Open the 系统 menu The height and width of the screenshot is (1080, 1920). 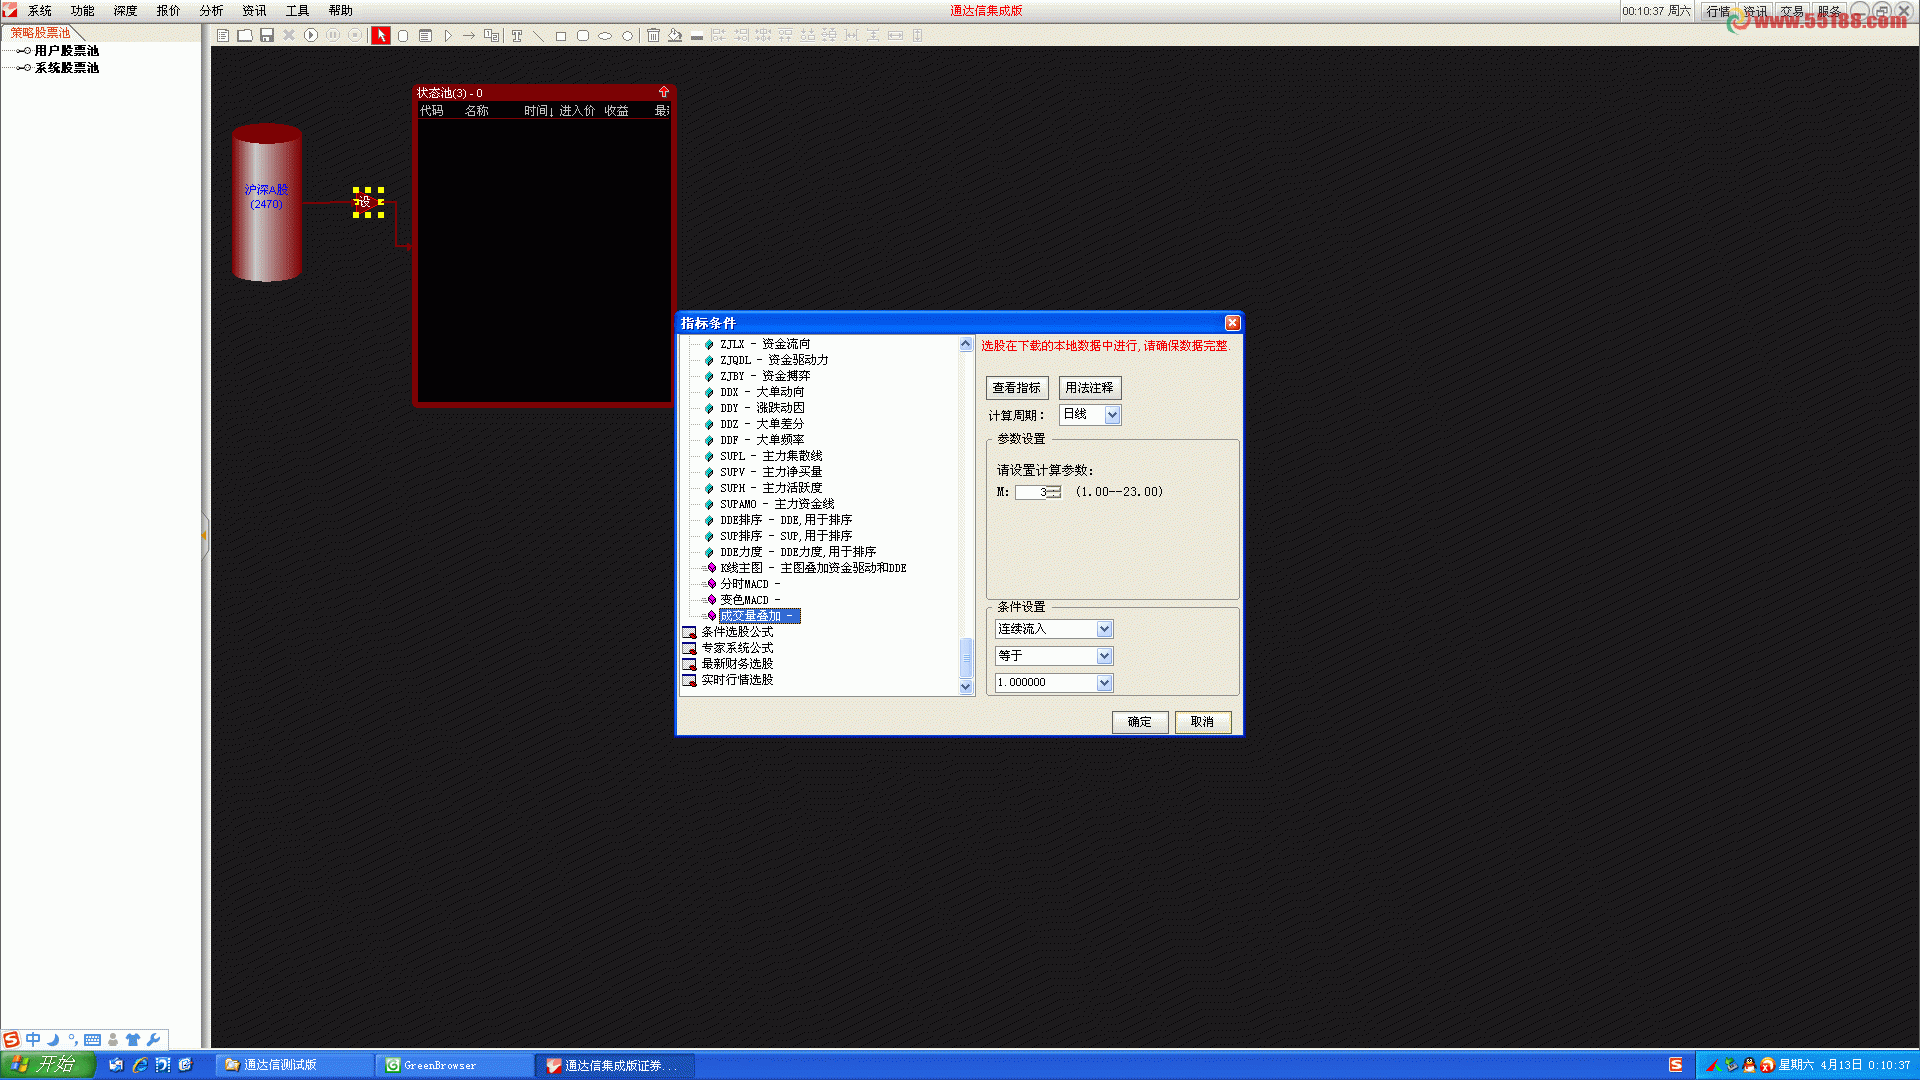click(x=40, y=11)
